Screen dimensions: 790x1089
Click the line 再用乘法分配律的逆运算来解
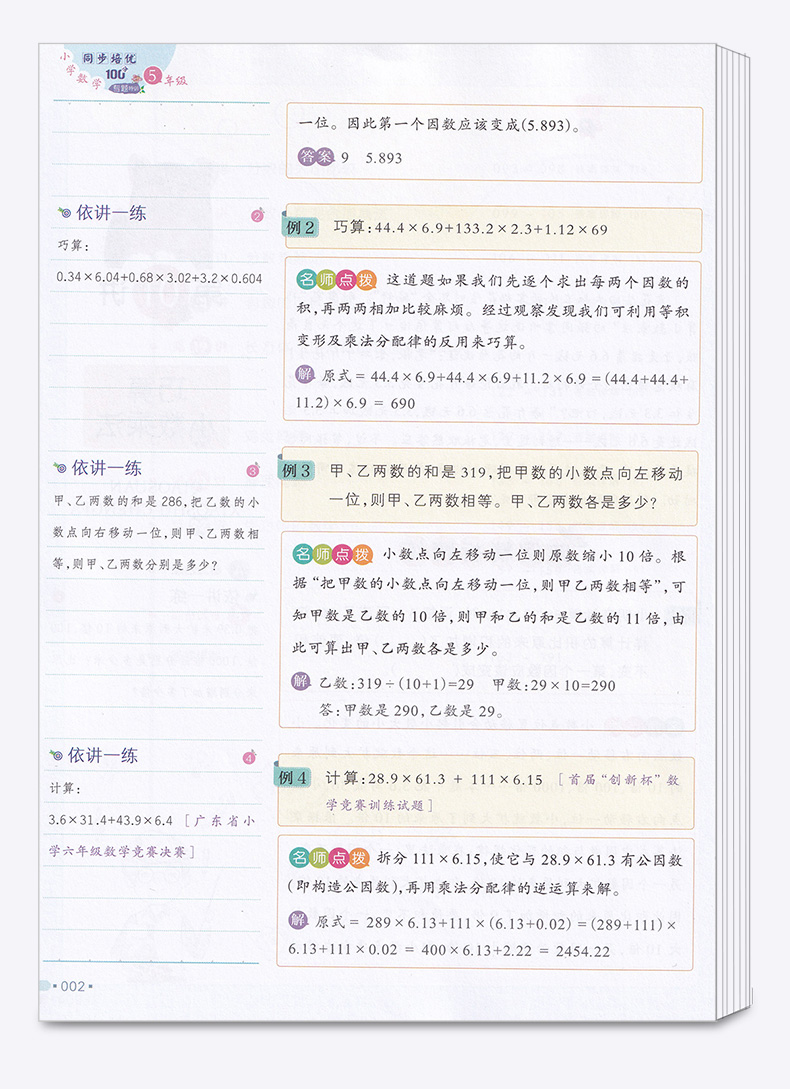511,888
